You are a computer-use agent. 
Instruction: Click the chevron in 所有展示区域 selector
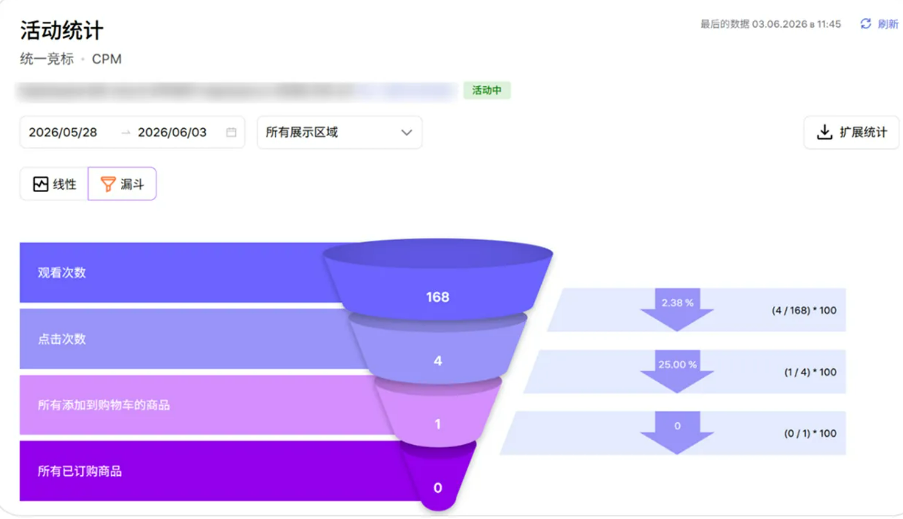pyautogui.click(x=407, y=132)
